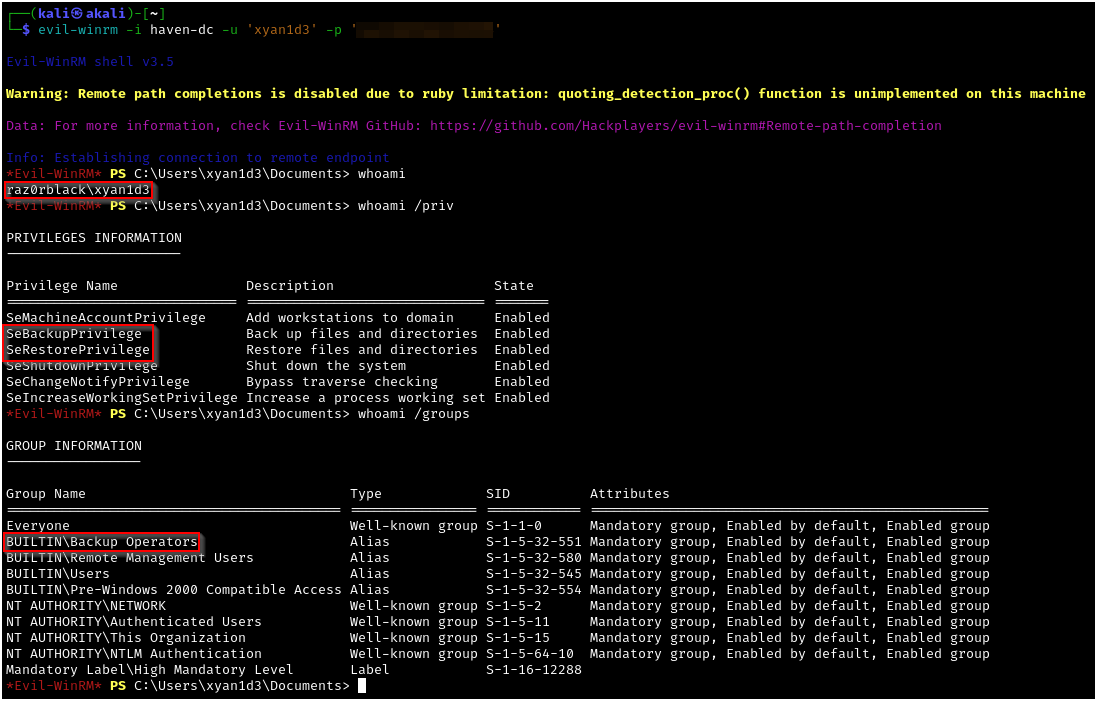This screenshot has width=1097, height=701.
Task: Click the Mandatory Label\High Mandatory Level row
Action: (149, 670)
